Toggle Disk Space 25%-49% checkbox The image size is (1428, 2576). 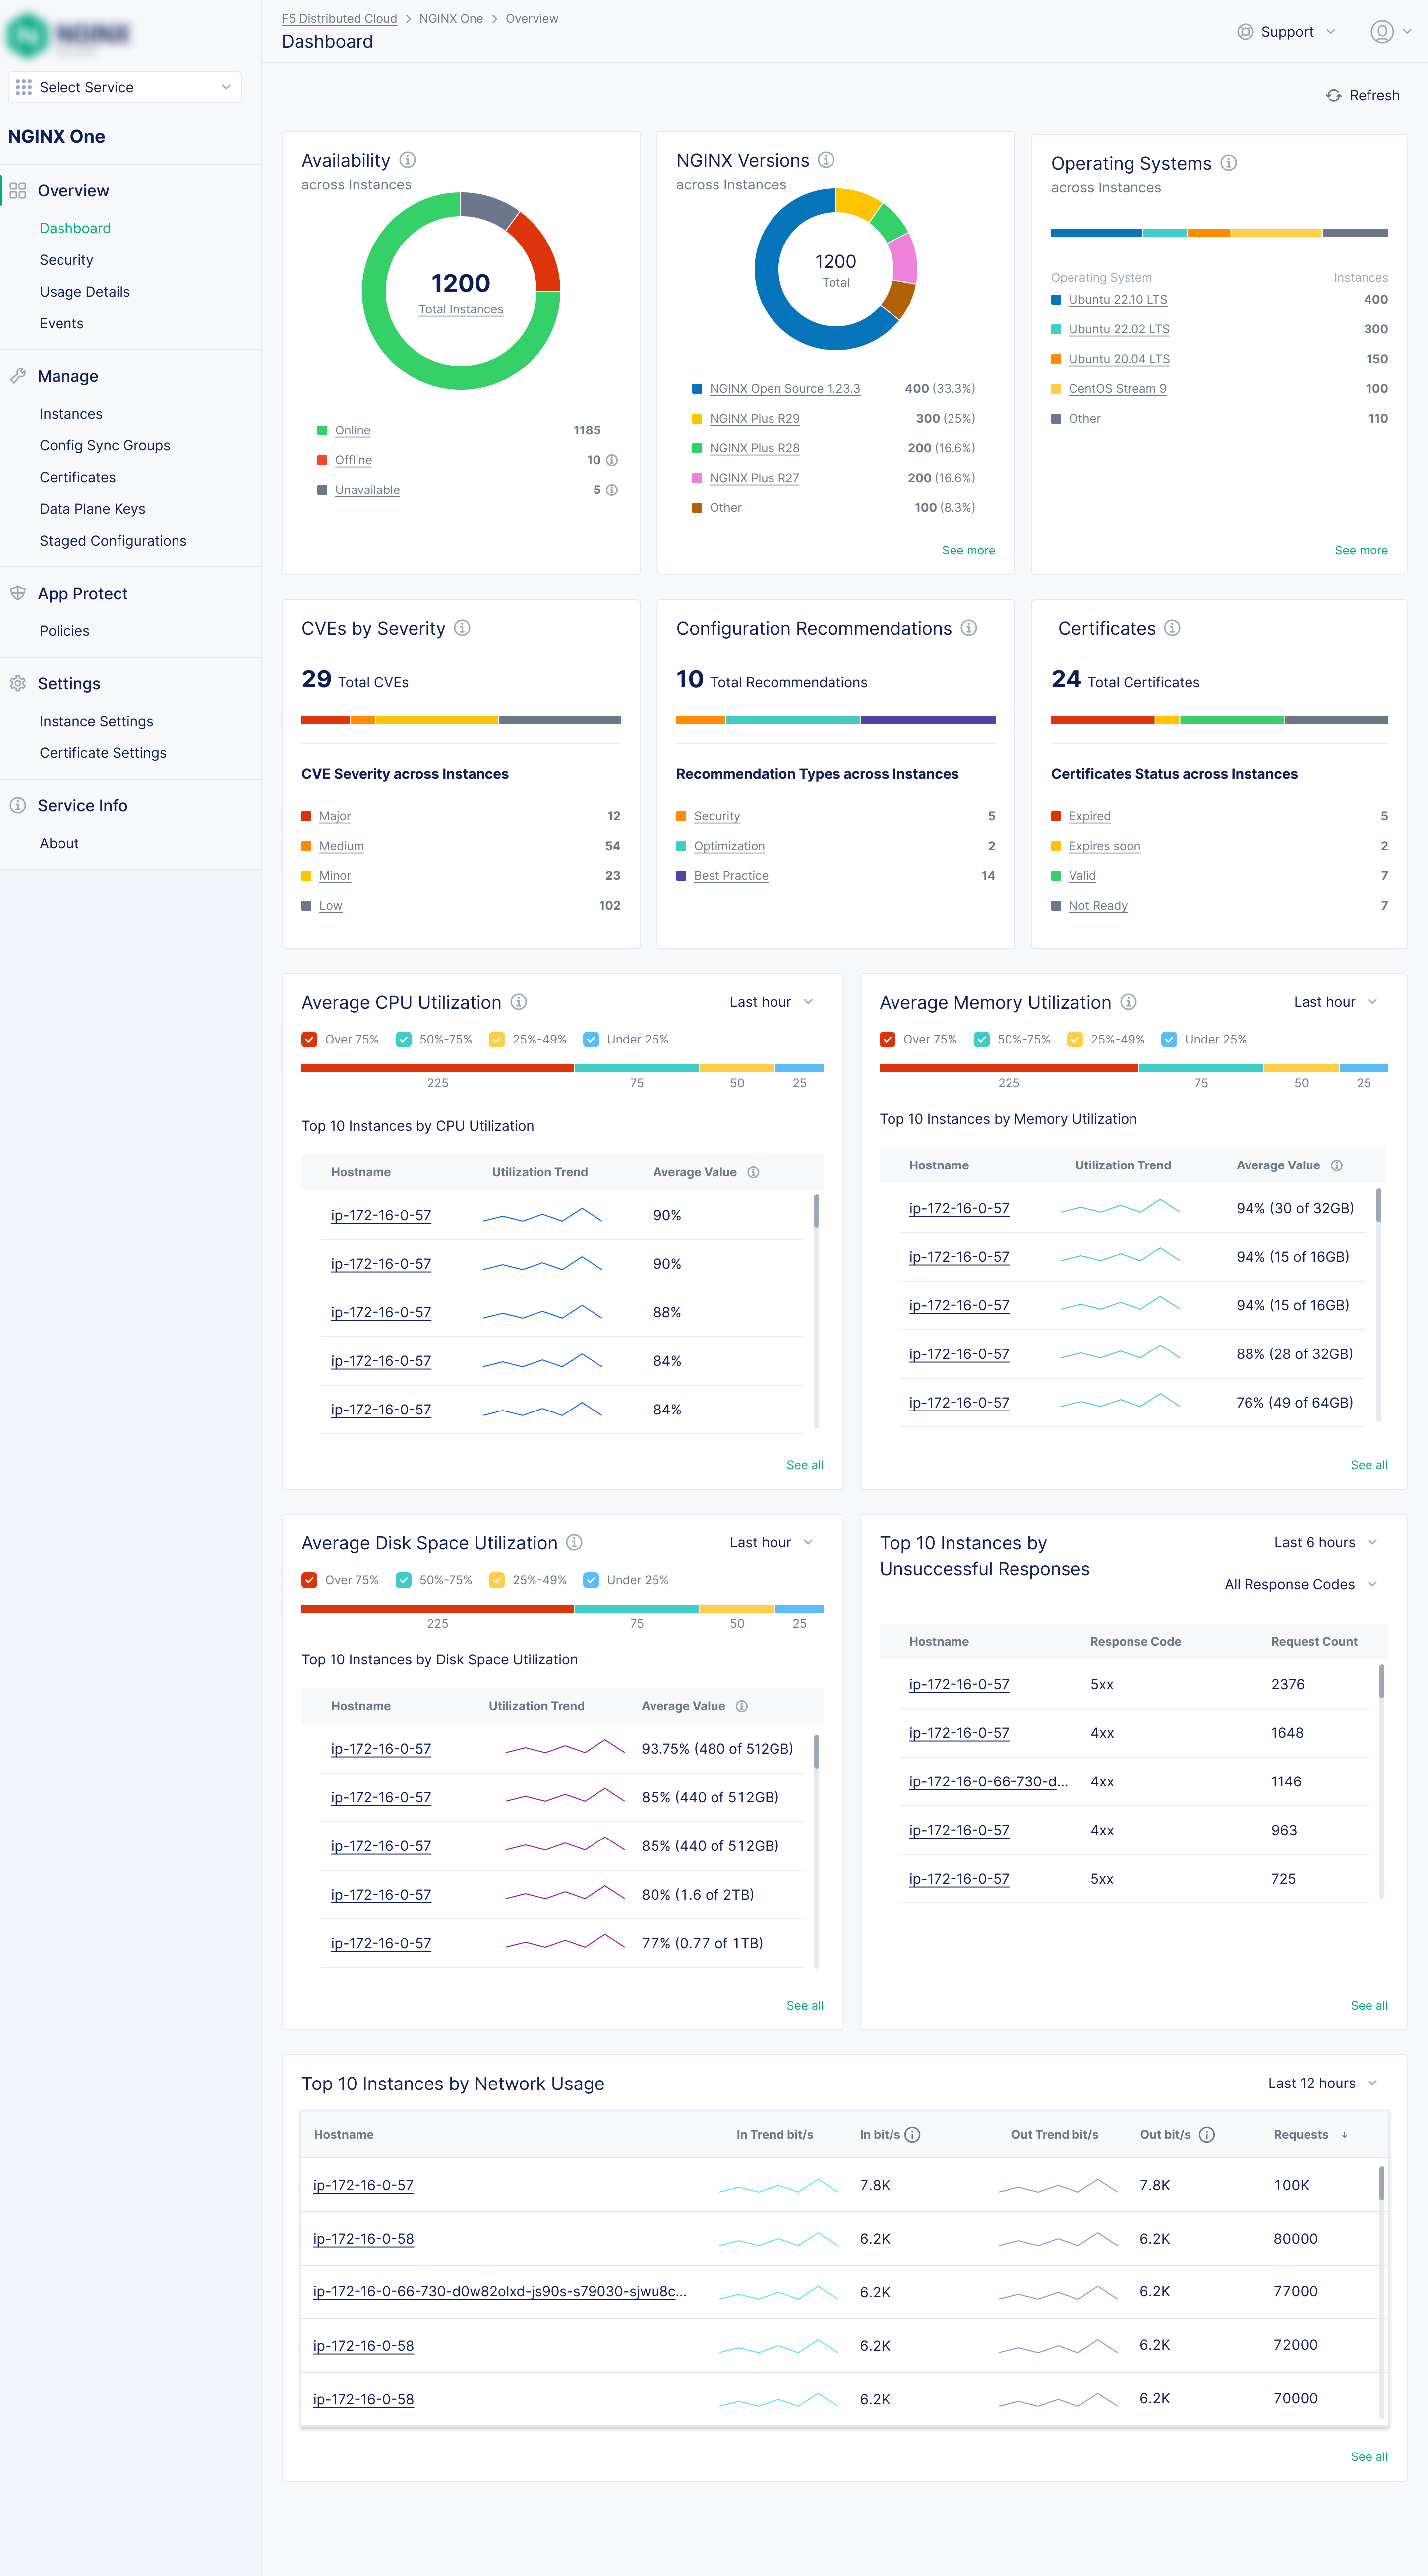tap(497, 1580)
